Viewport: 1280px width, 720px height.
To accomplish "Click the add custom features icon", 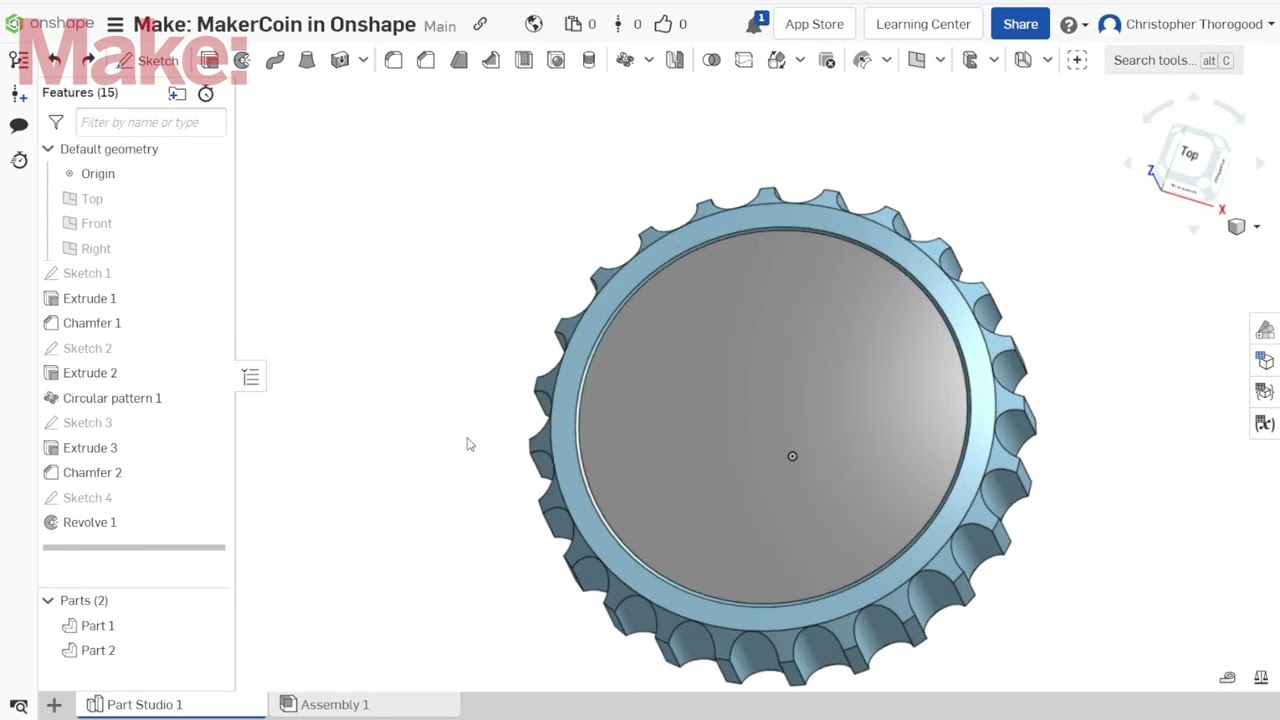I will [1077, 60].
